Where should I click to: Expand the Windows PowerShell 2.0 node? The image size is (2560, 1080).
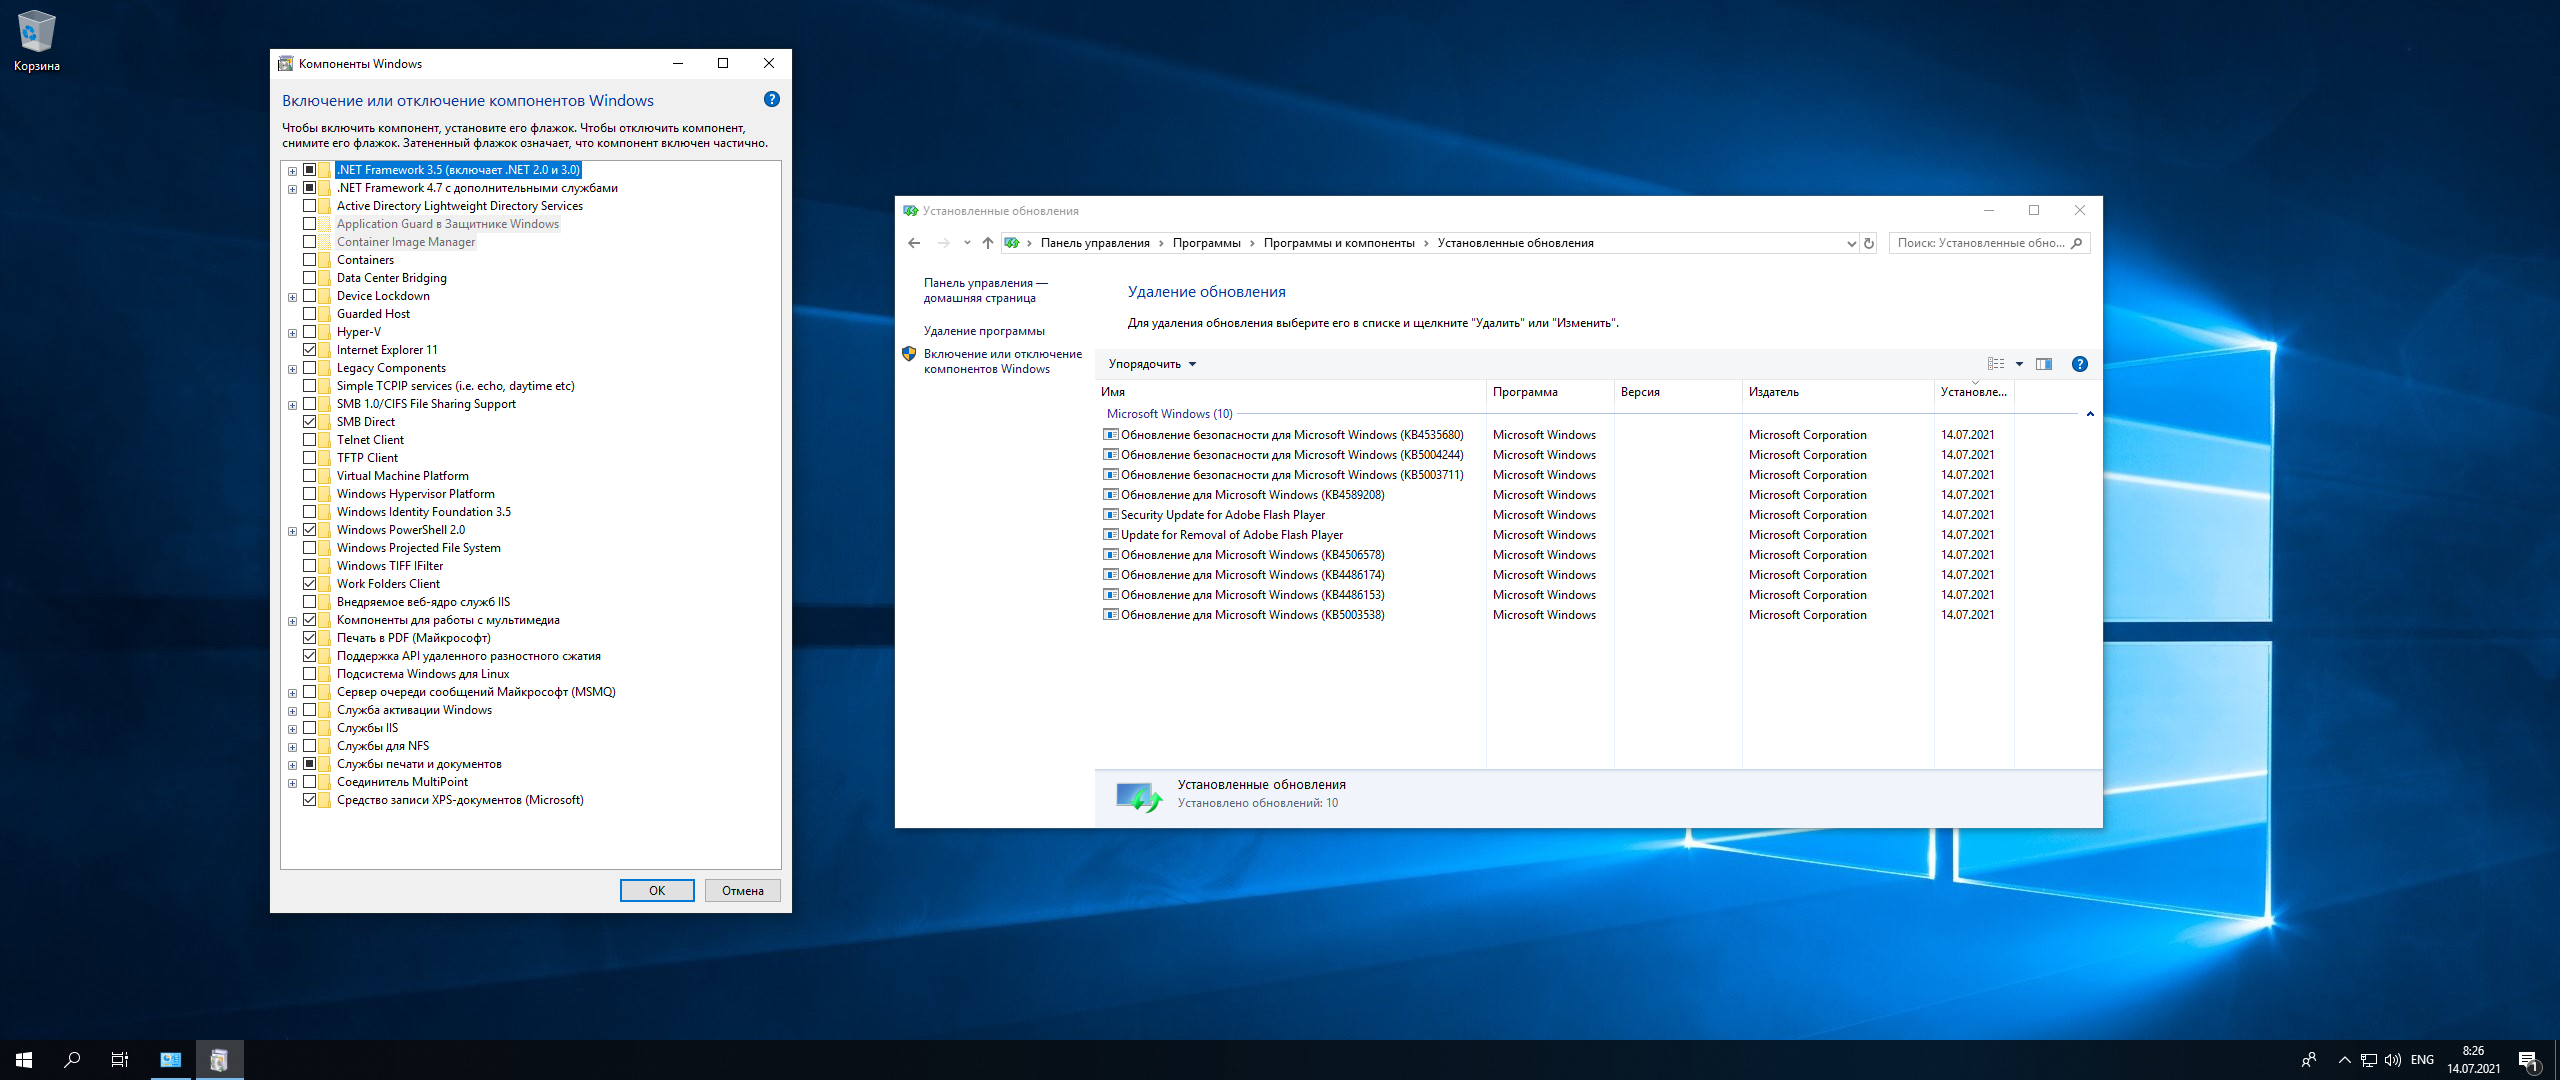(x=292, y=531)
